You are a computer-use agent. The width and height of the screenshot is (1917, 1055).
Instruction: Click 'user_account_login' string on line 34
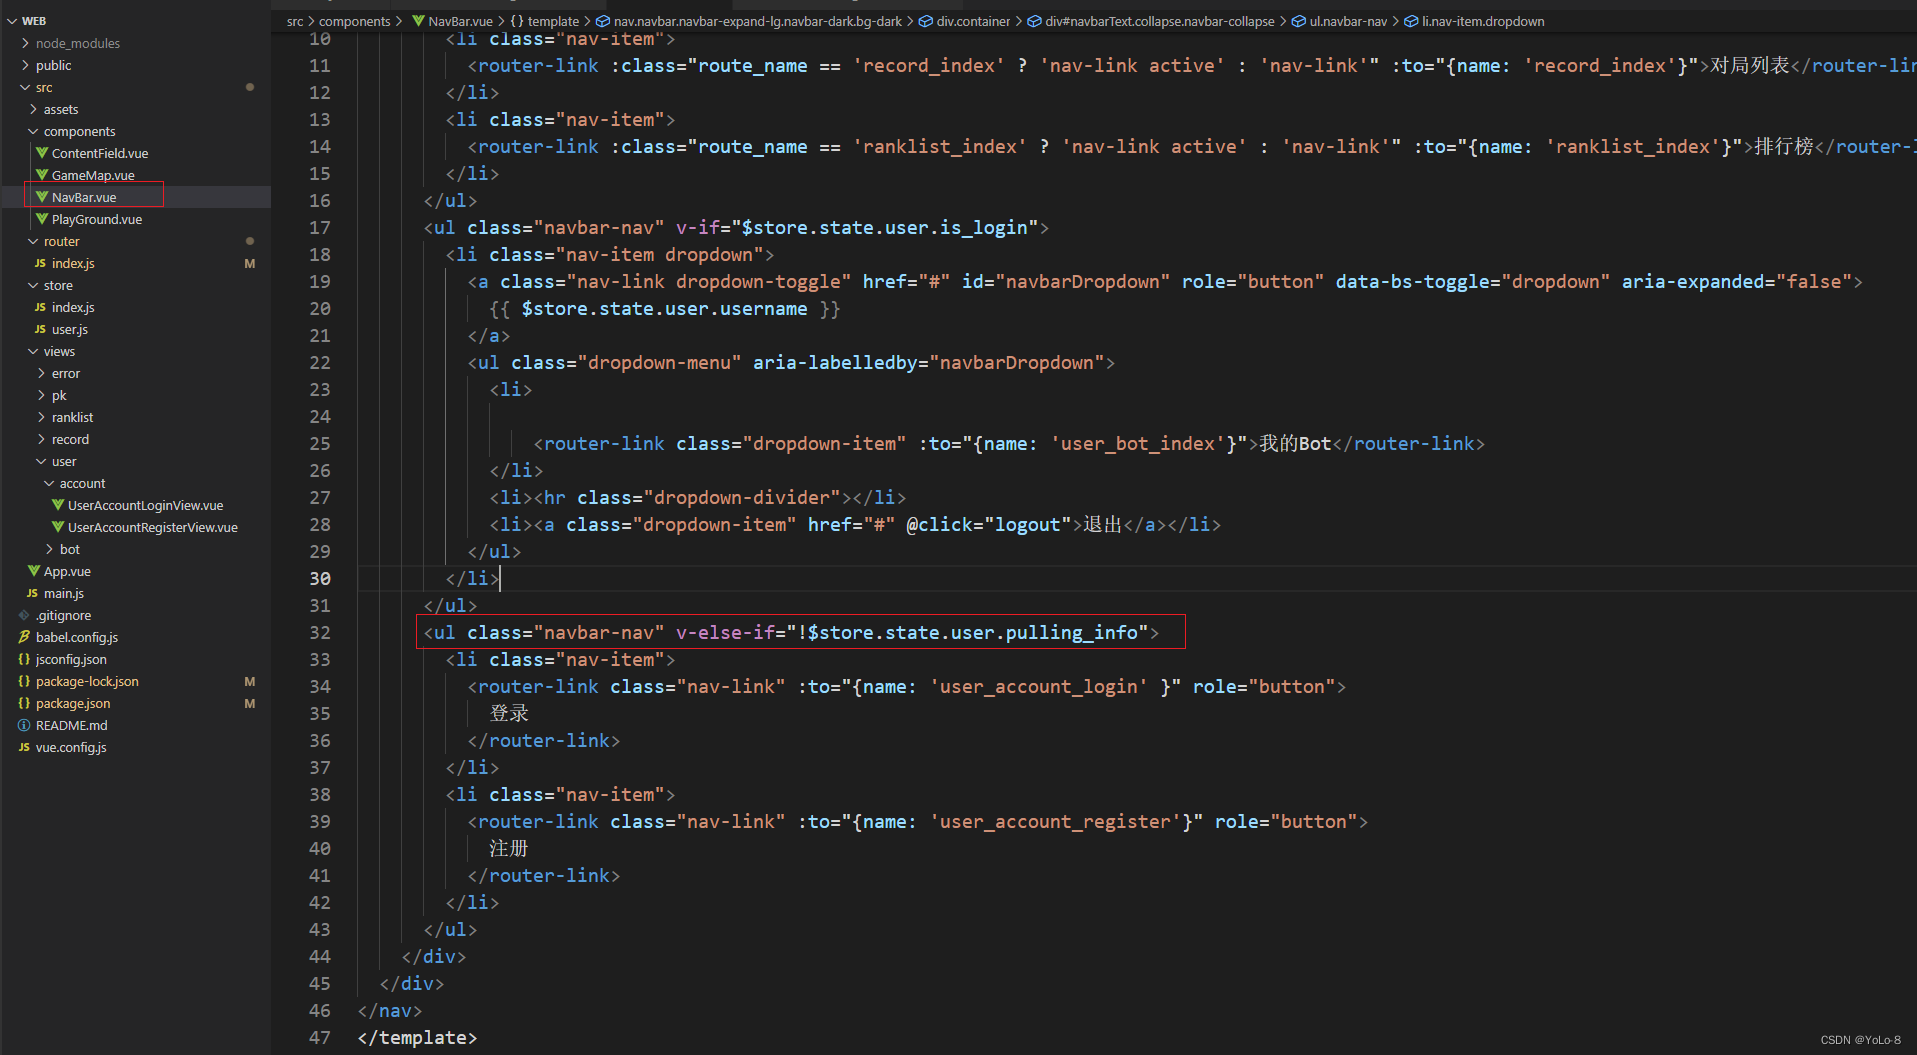(x=1039, y=686)
